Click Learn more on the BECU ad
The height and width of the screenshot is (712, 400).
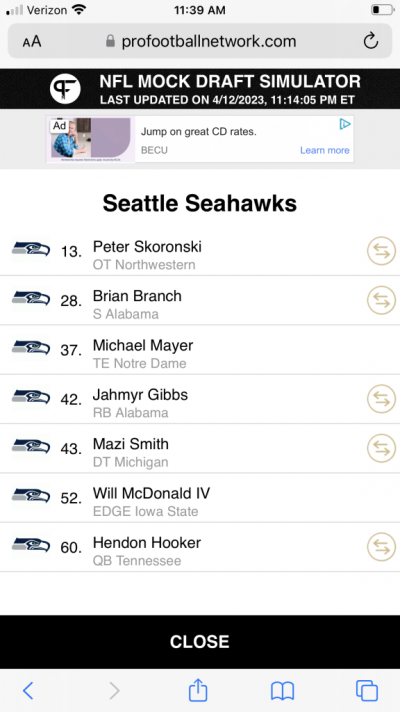[x=325, y=150]
